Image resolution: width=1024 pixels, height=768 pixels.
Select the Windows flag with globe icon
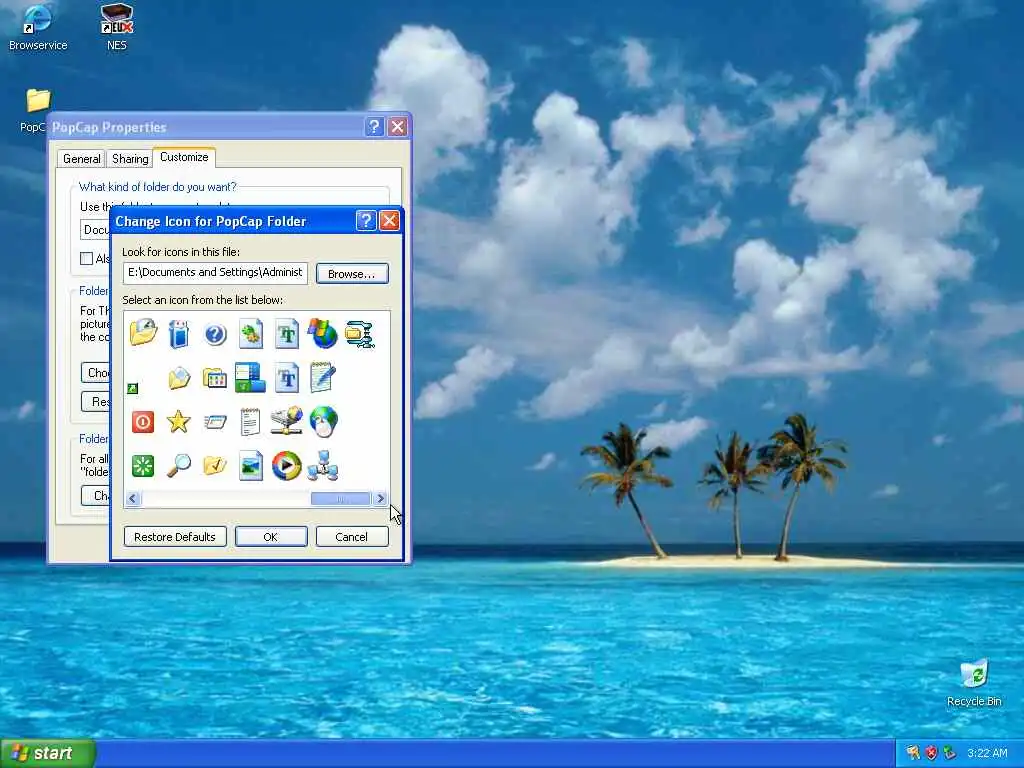click(323, 333)
